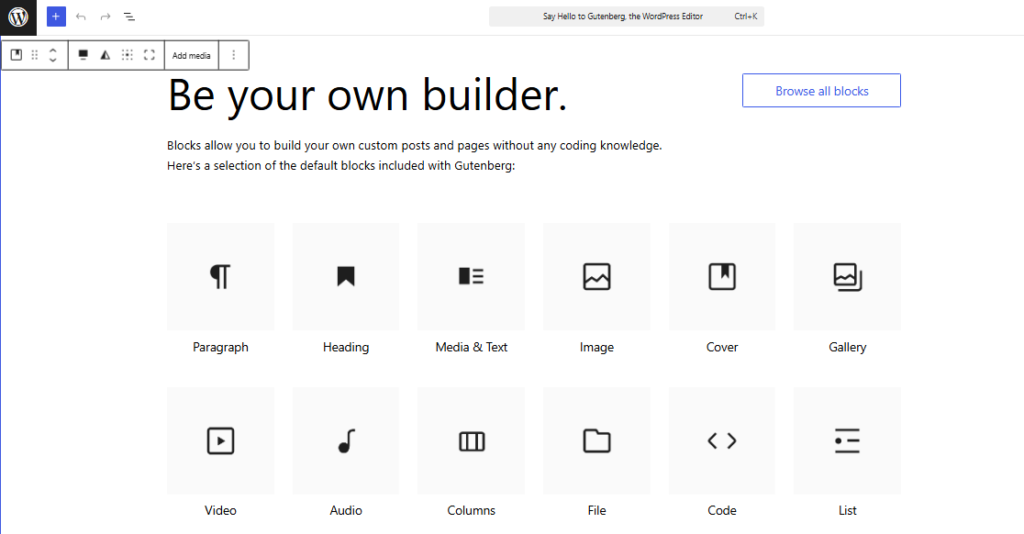Image resolution: width=1024 pixels, height=534 pixels.
Task: Click the "List" caption text
Action: [x=848, y=510]
